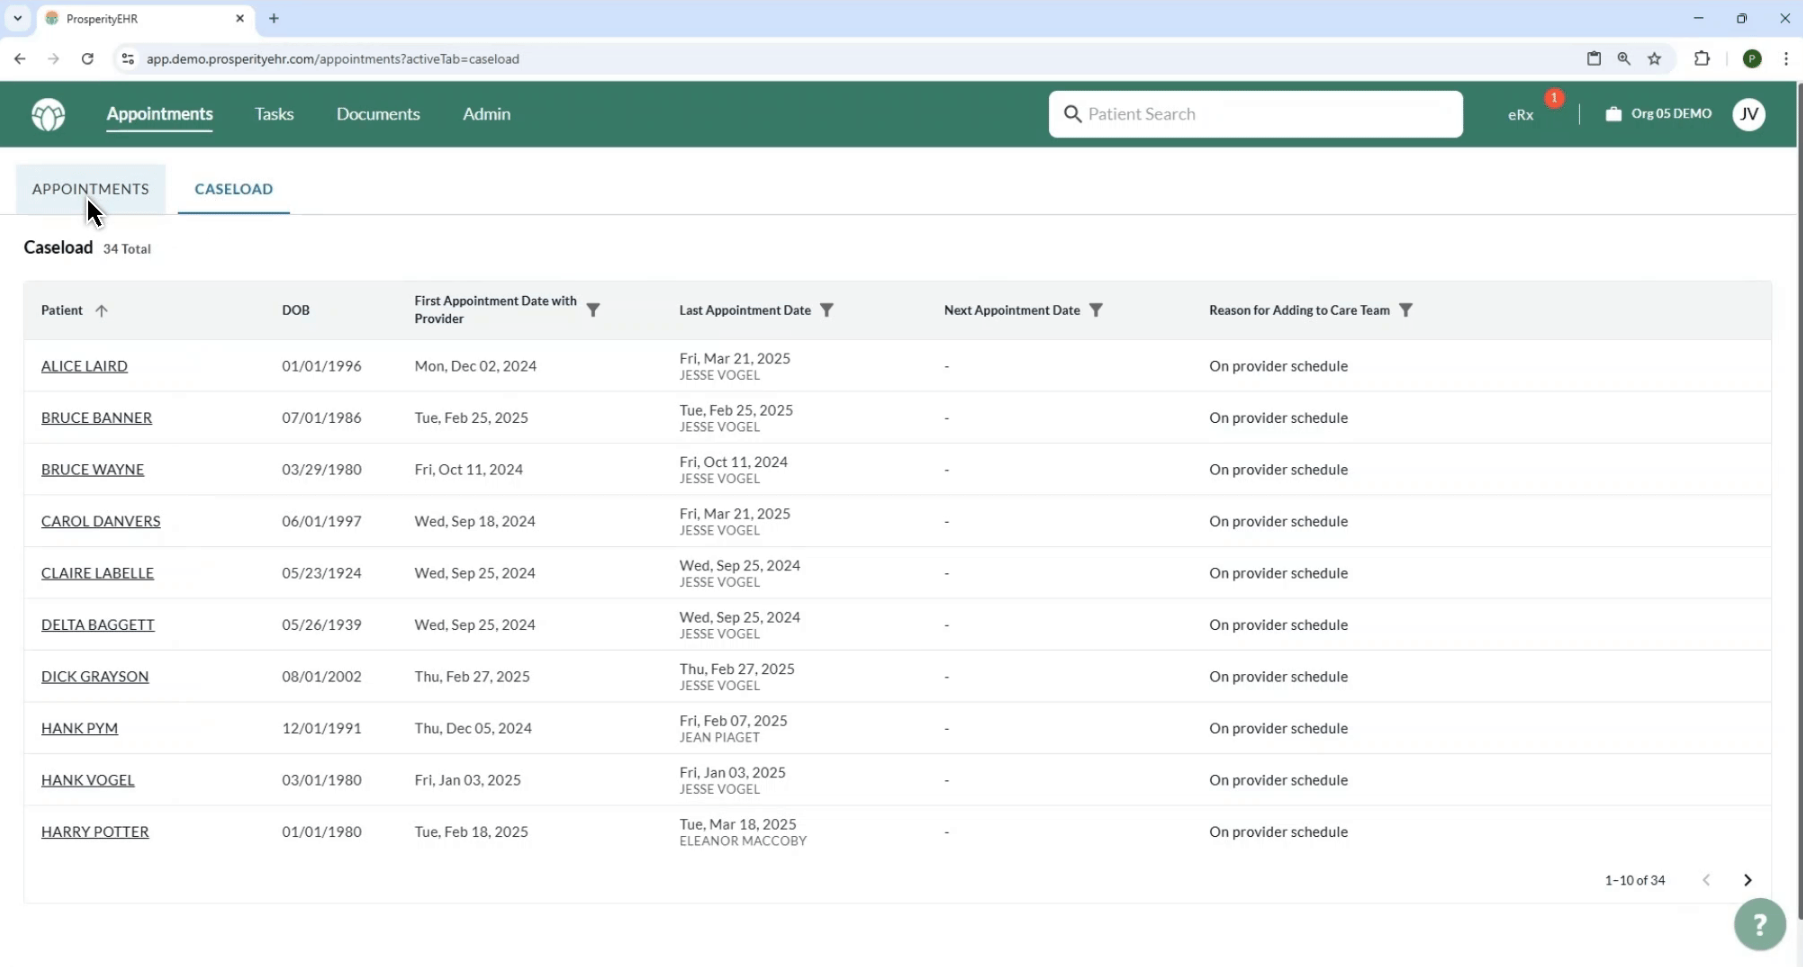Open BRUCE WAYNE patient record
The image size is (1803, 967).
[x=92, y=470]
